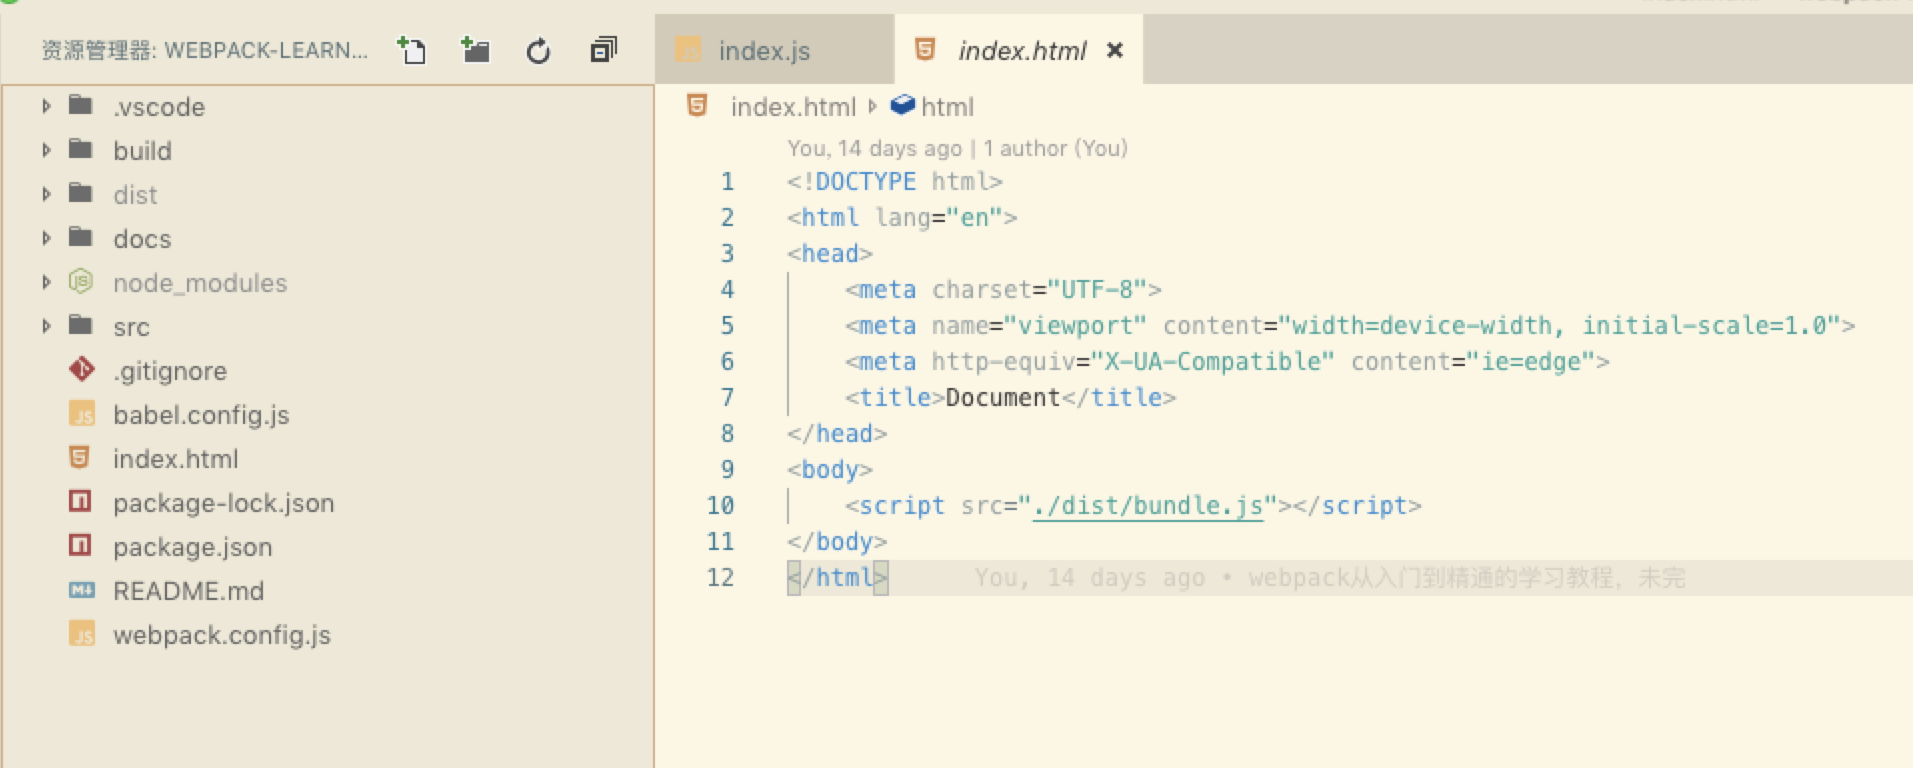Click the html symbol cube icon in breadcrumb
Screen dimensions: 1913x768
903,104
